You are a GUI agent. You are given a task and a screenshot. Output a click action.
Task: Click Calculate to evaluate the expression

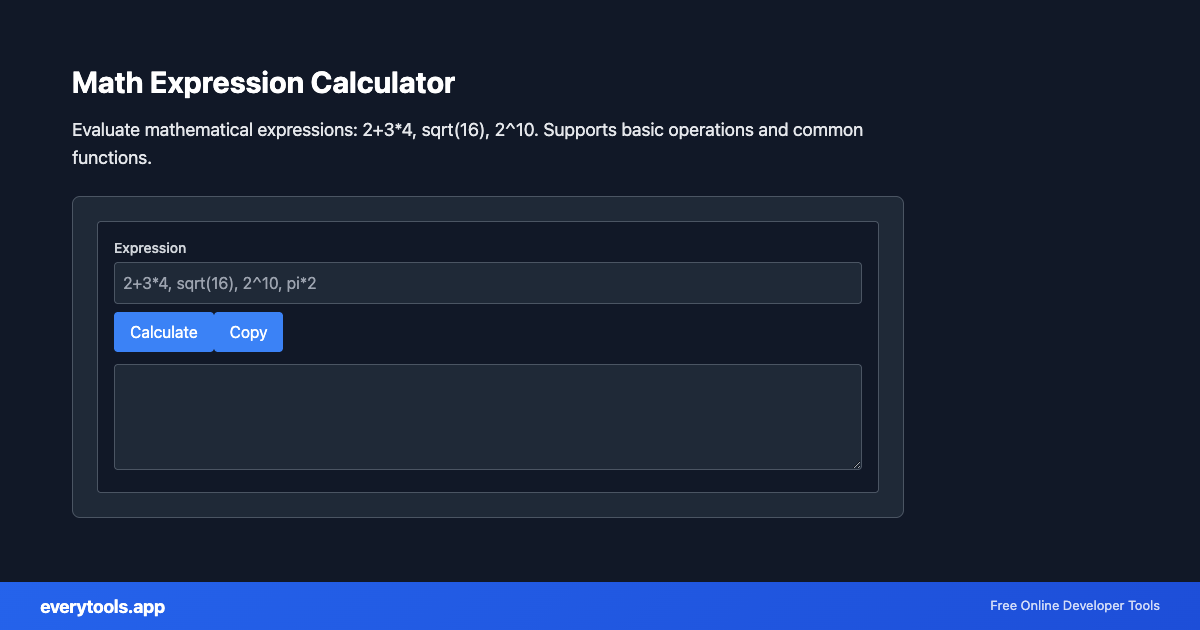click(x=163, y=331)
